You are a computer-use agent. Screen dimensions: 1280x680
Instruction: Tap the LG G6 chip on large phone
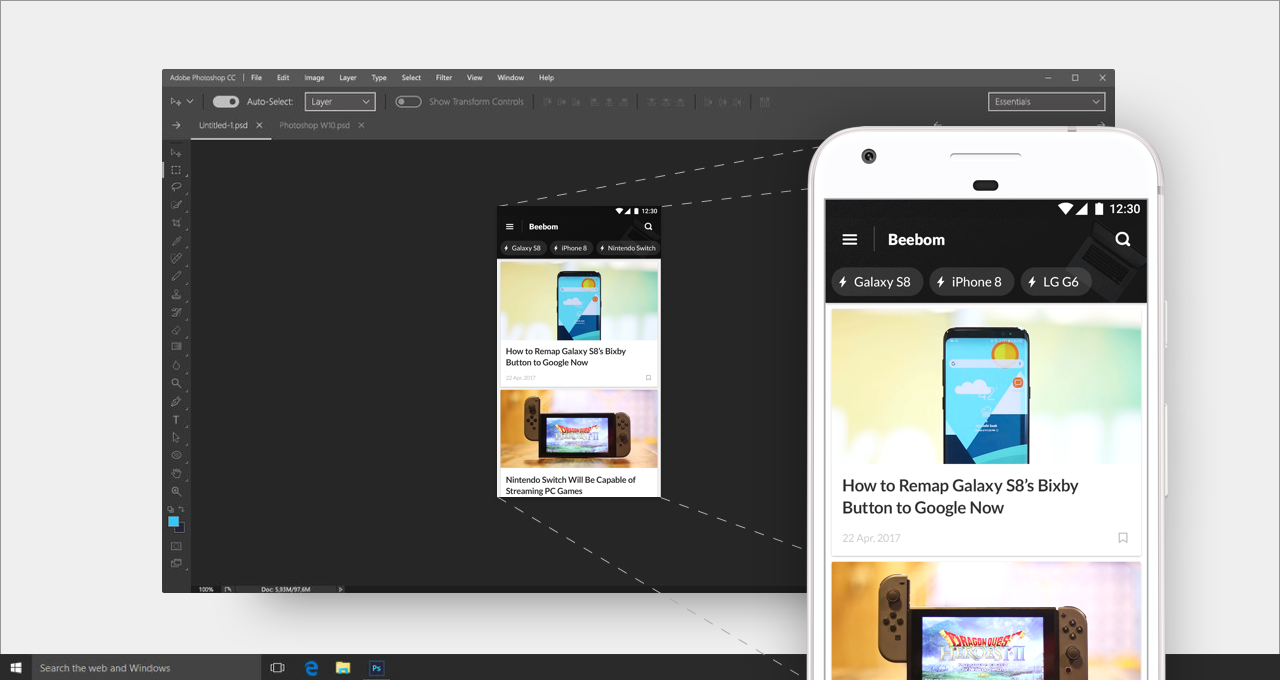pyautogui.click(x=1055, y=282)
